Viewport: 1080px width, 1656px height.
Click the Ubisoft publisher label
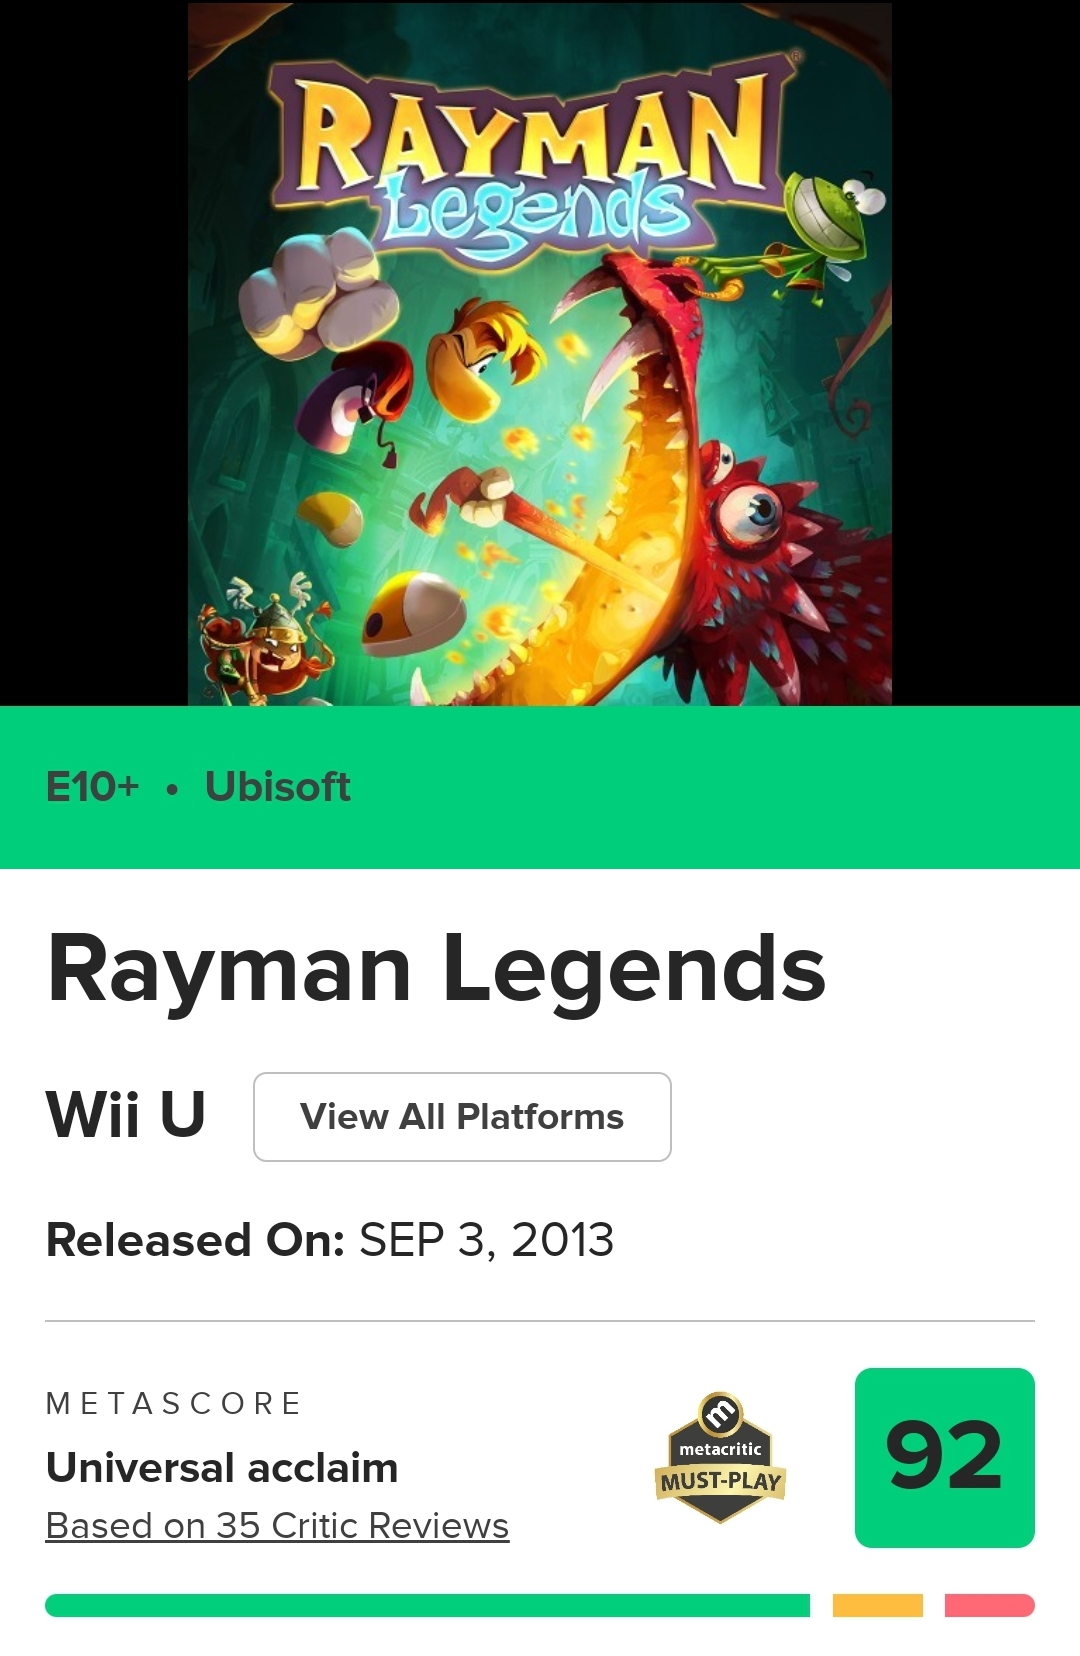[277, 787]
